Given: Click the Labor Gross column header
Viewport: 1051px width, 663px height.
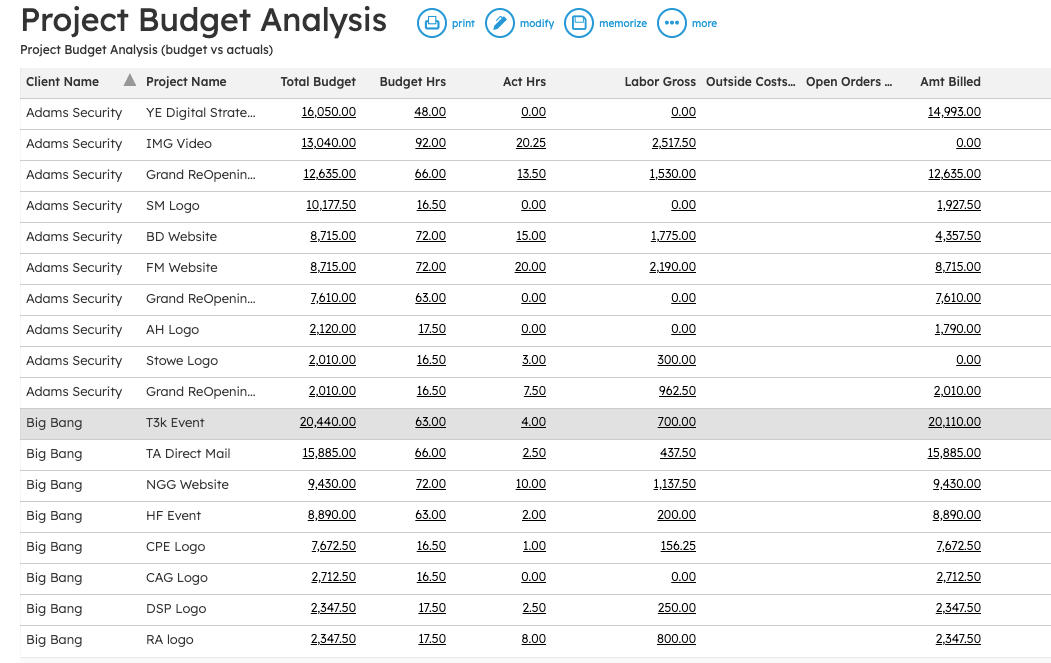Looking at the screenshot, I should click(659, 82).
